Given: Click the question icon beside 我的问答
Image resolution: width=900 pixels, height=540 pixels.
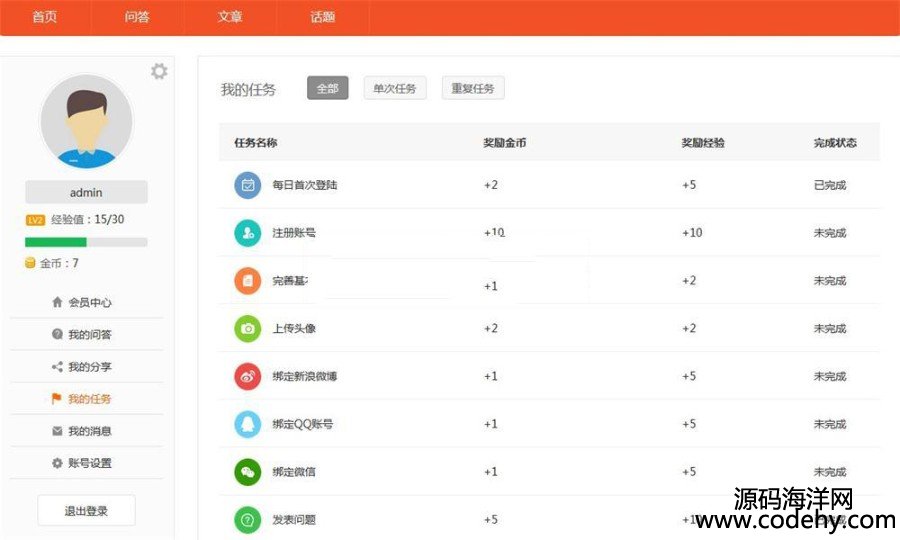Looking at the screenshot, I should pos(57,334).
